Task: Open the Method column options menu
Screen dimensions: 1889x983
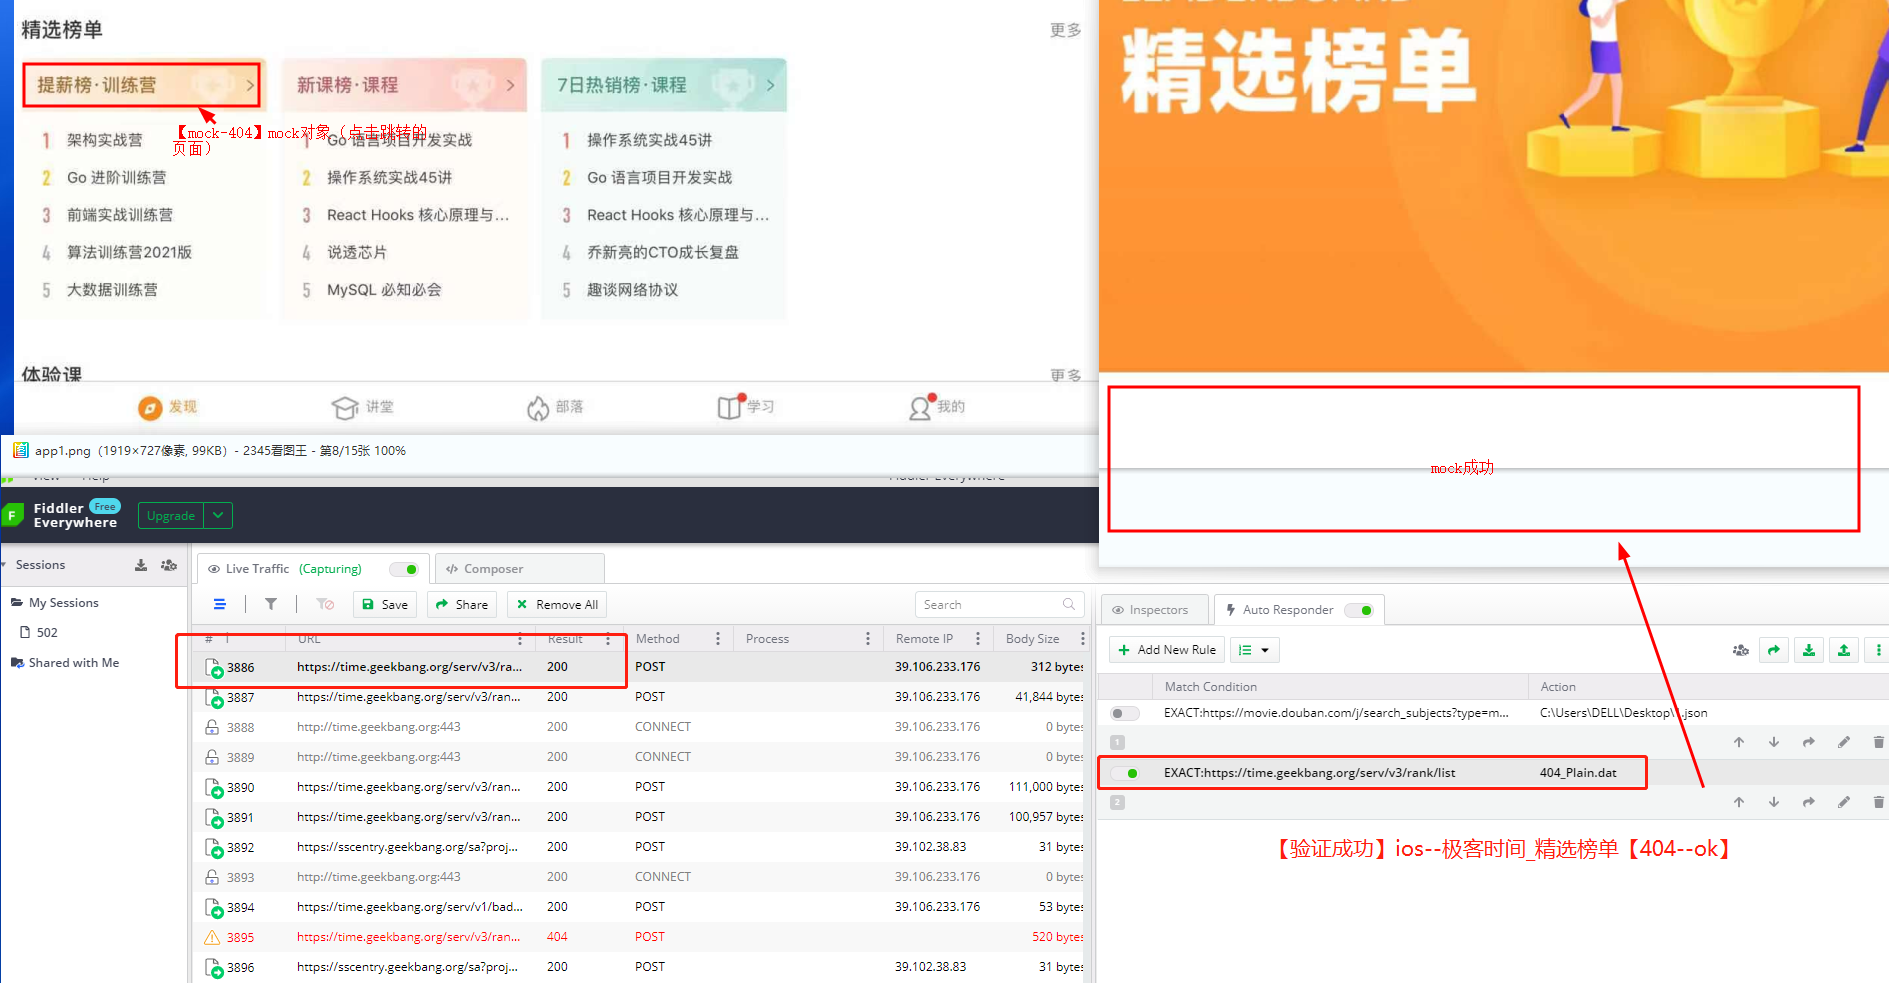Action: (718, 639)
